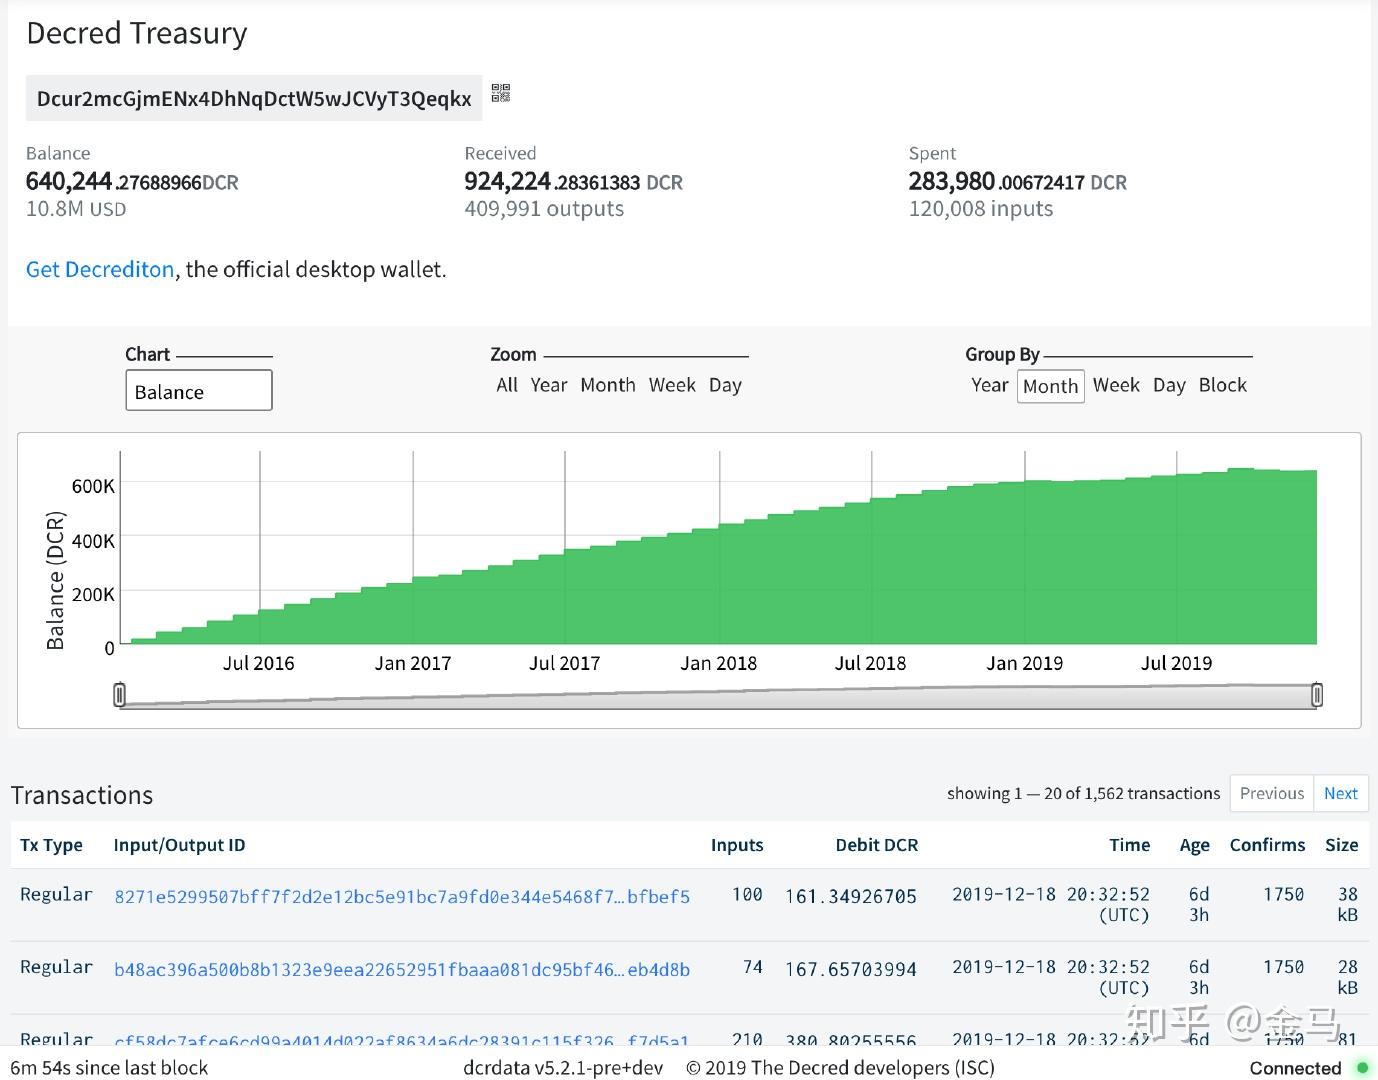Open the Balance chart type dropdown
This screenshot has height=1080, width=1378.
pyautogui.click(x=199, y=391)
